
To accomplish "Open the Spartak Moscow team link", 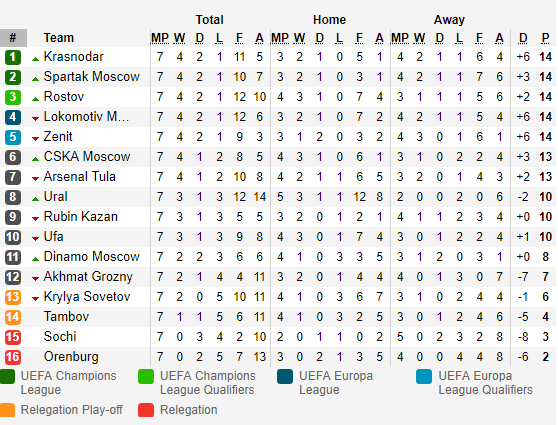I will point(92,77).
